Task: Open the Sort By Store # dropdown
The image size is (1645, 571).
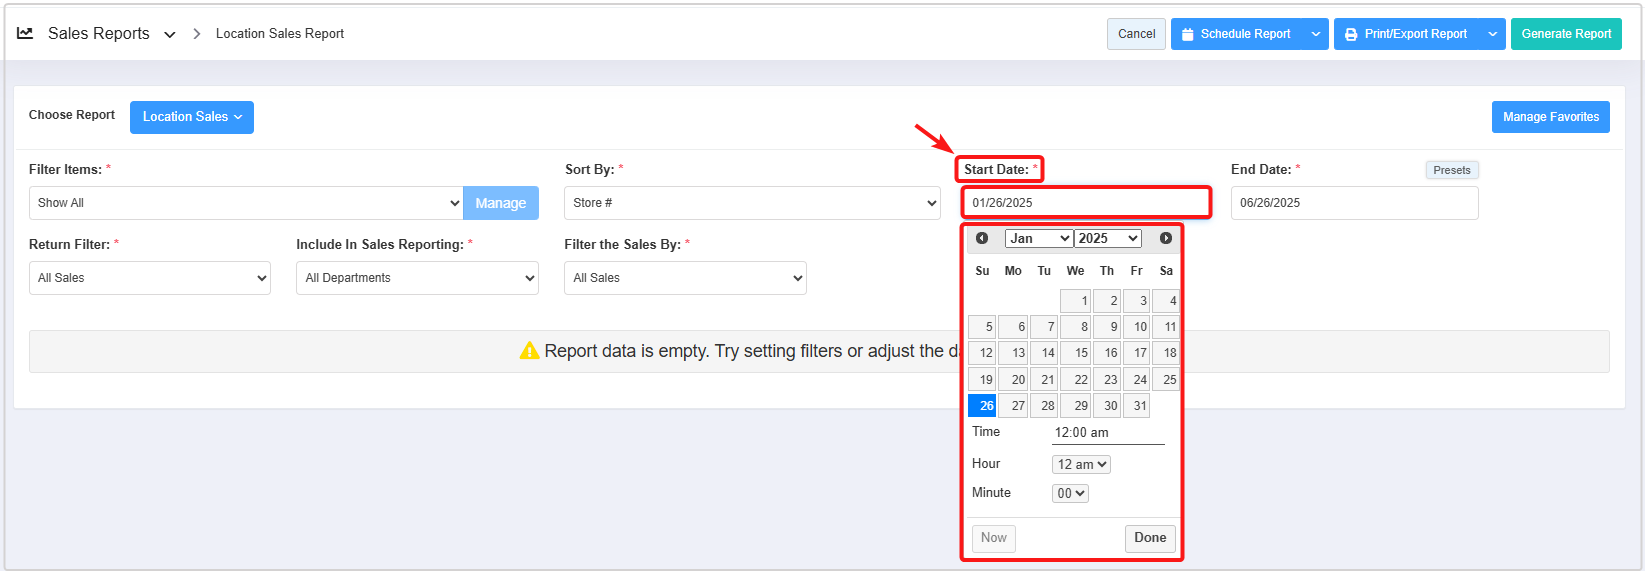Action: [752, 203]
